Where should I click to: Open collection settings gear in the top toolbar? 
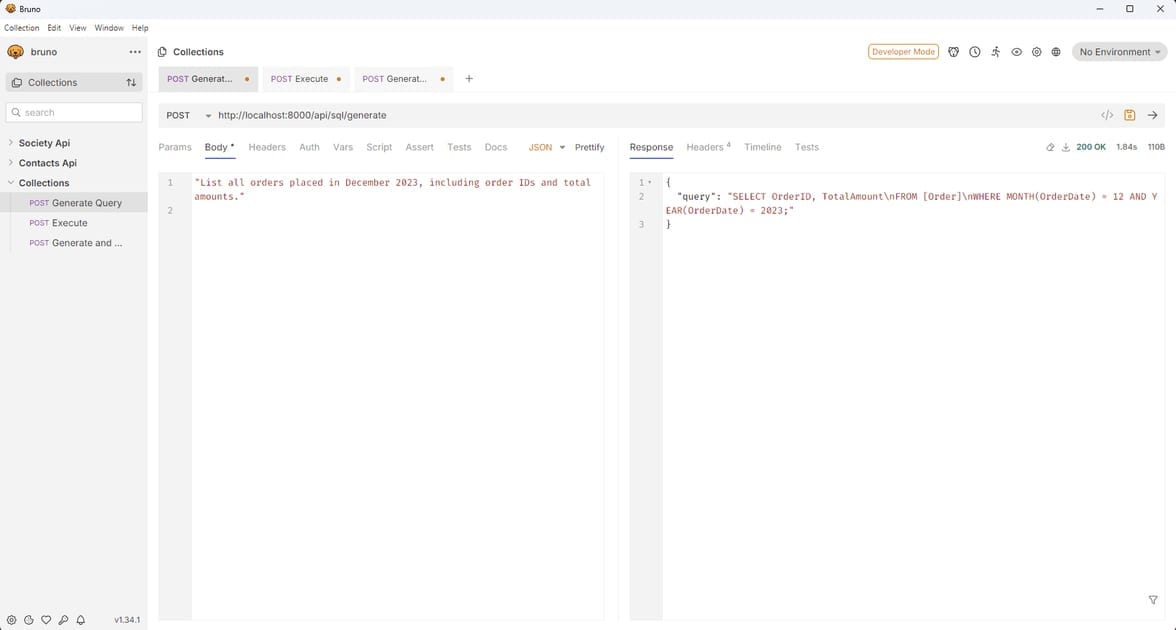pos(1036,52)
